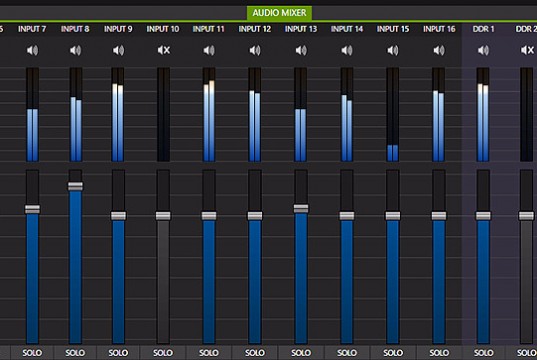Click the Input 13 fader knob

(301, 208)
